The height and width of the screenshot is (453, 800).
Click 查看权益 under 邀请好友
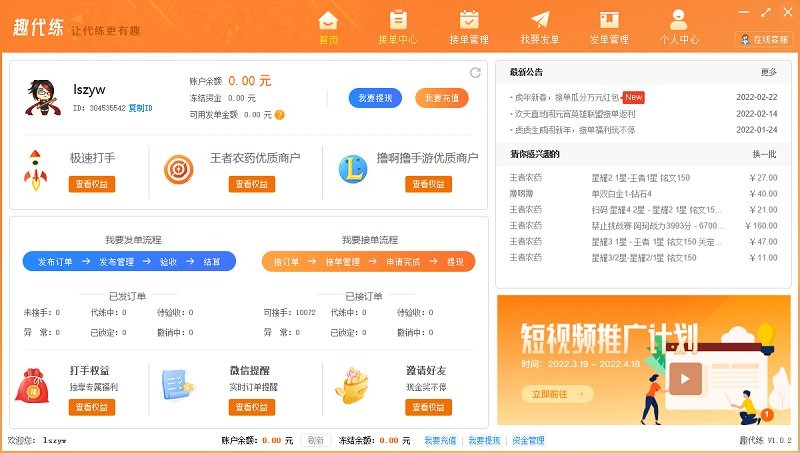point(428,407)
